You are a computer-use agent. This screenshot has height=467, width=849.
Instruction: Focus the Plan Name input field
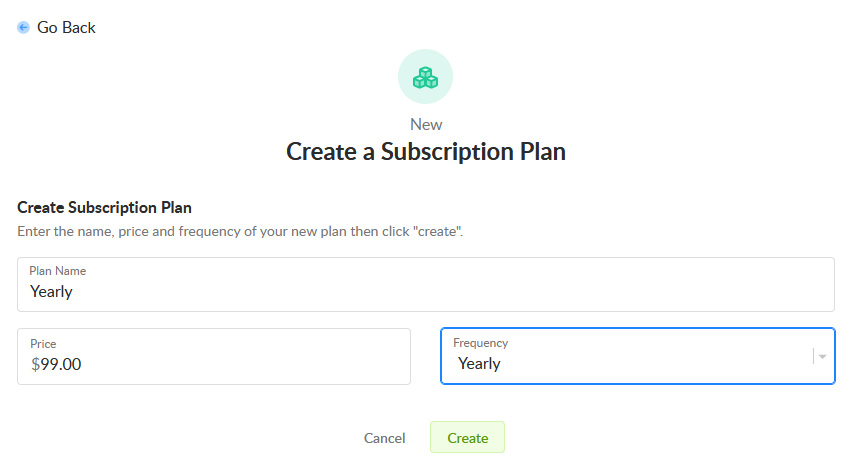coord(426,284)
